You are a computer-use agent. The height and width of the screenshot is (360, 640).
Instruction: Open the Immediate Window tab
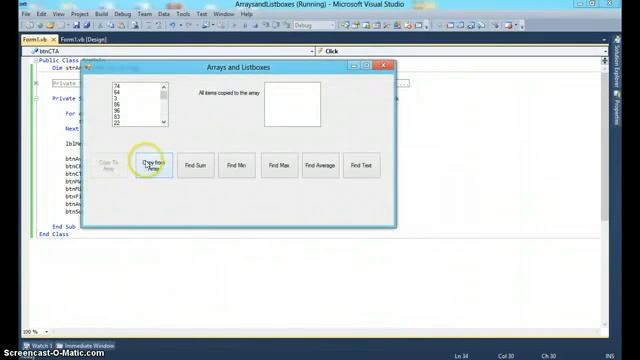tap(86, 346)
